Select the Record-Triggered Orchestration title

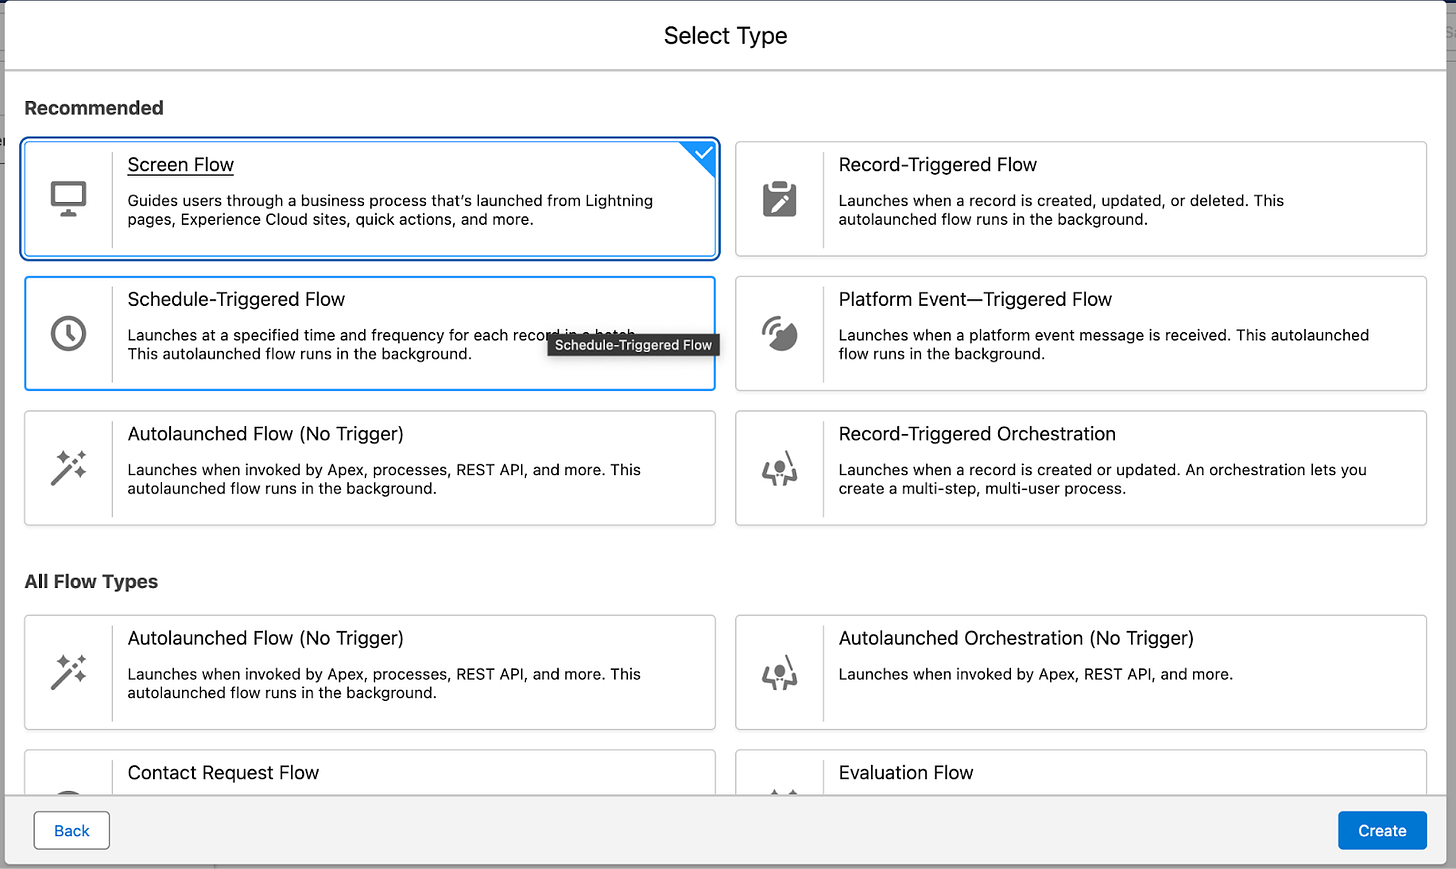pyautogui.click(x=977, y=434)
